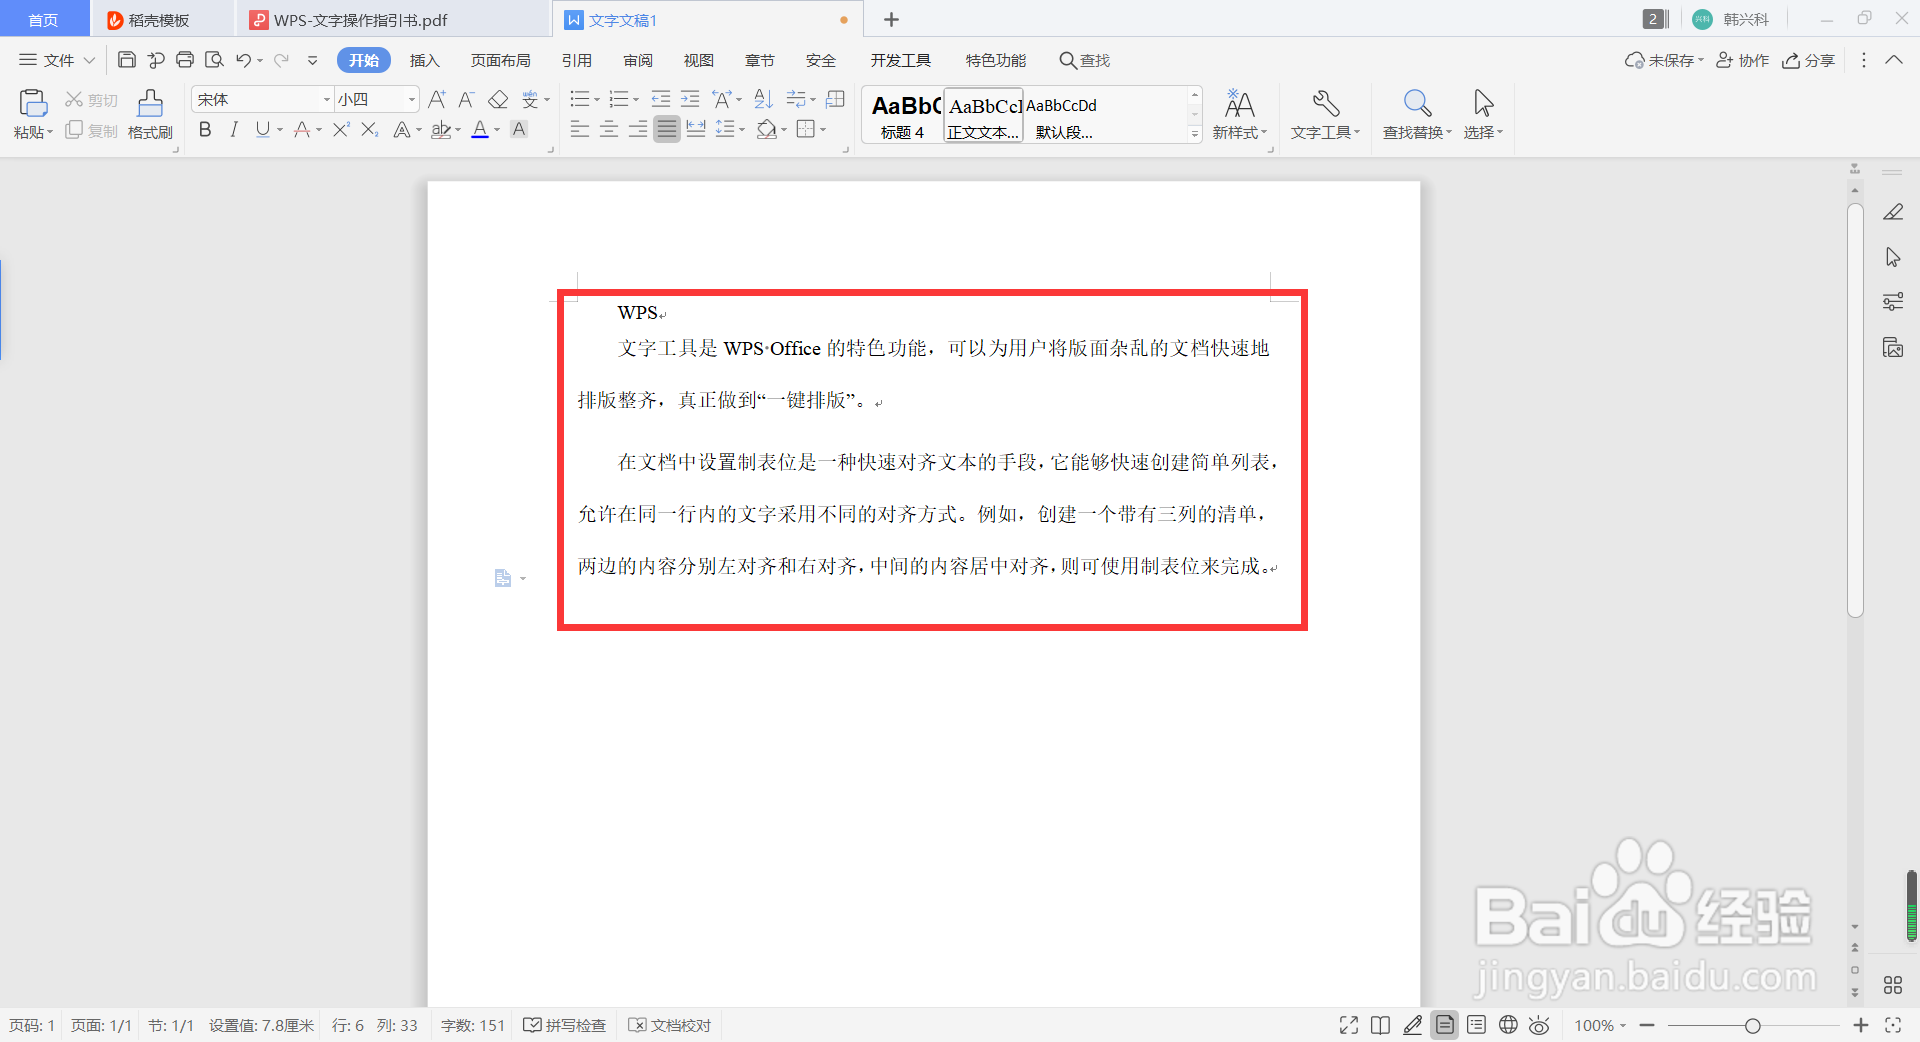Screen dimensions: 1920x1042
Task: Apply the 标题 4 heading style
Action: [902, 115]
